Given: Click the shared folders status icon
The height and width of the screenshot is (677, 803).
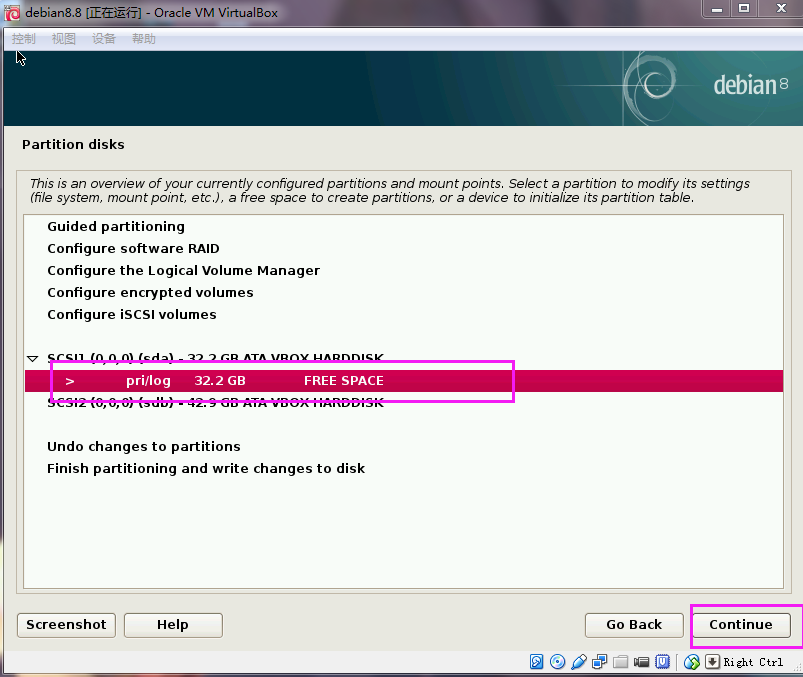Looking at the screenshot, I should [621, 662].
